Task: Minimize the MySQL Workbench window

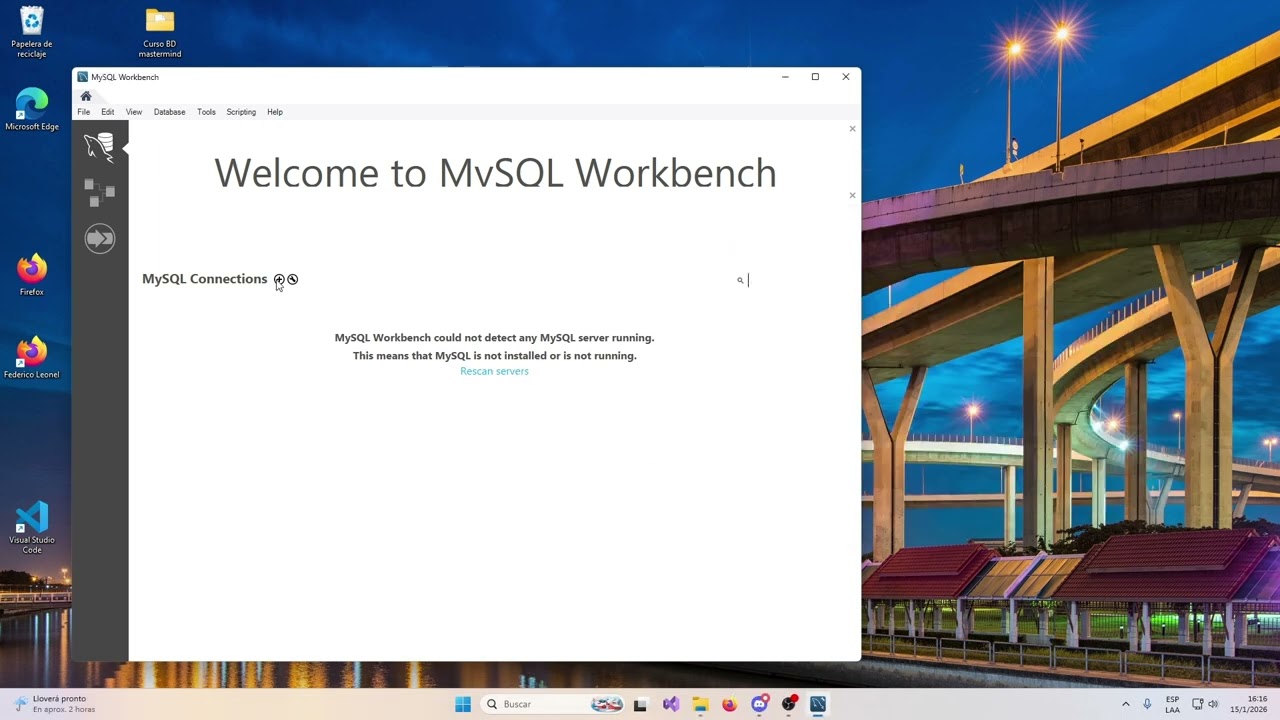Action: pos(785,77)
